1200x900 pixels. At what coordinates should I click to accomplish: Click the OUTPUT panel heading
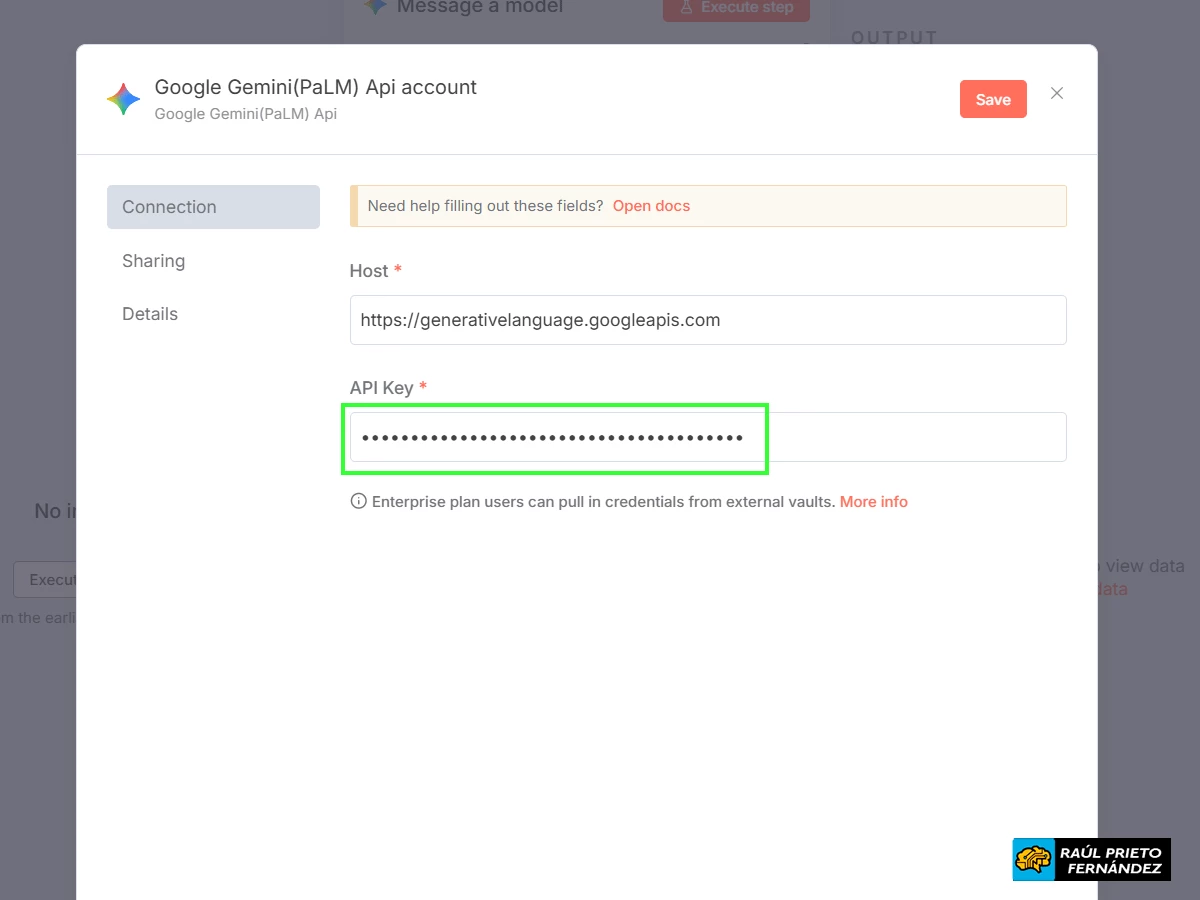[893, 37]
